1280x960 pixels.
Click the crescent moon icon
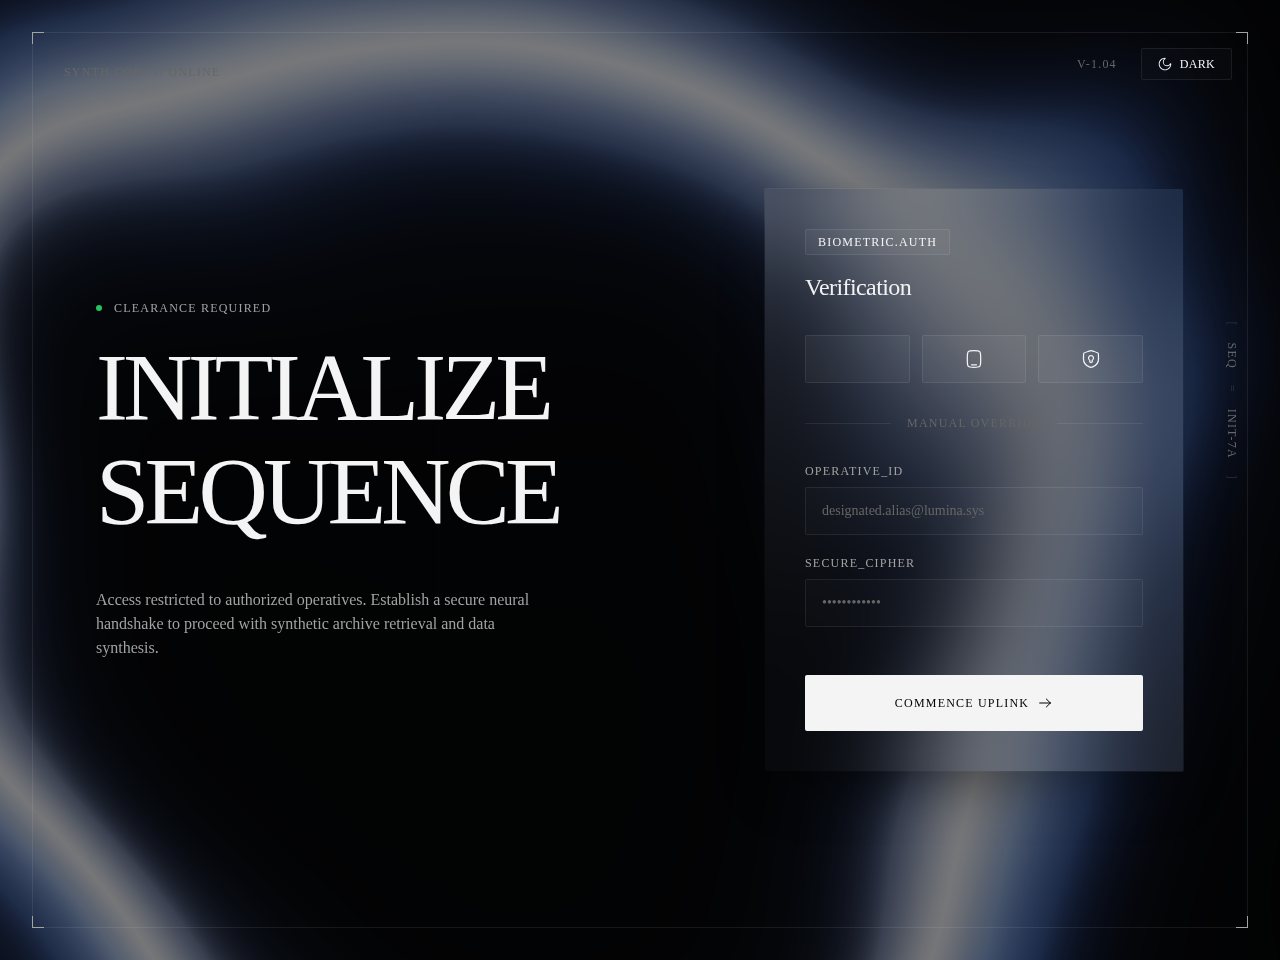pyautogui.click(x=1165, y=64)
